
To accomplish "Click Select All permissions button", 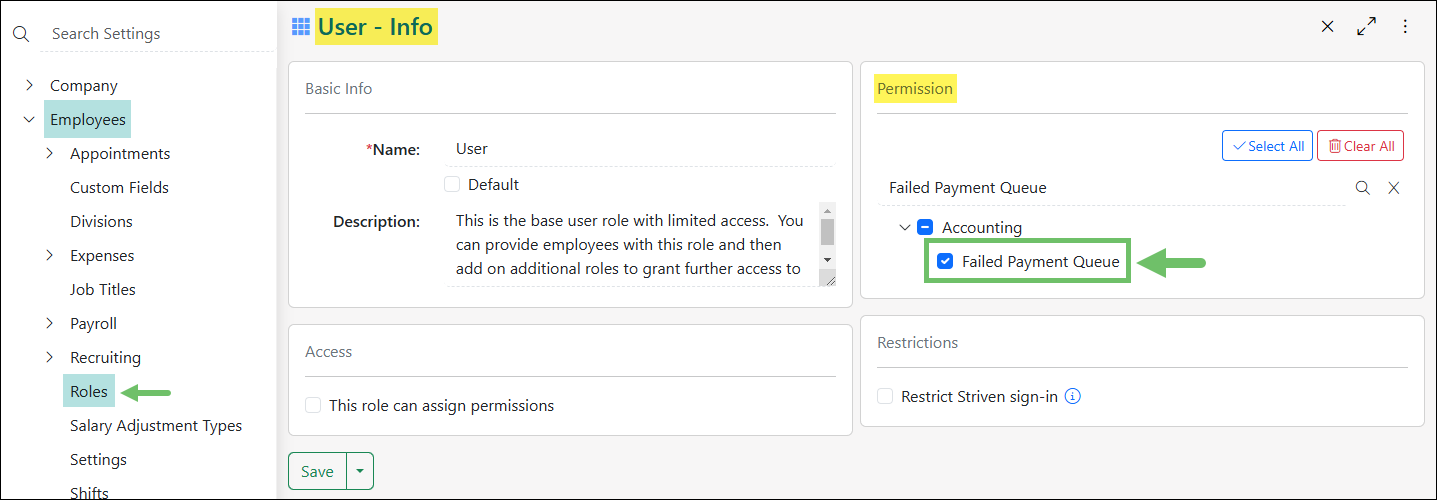I will tap(1267, 146).
